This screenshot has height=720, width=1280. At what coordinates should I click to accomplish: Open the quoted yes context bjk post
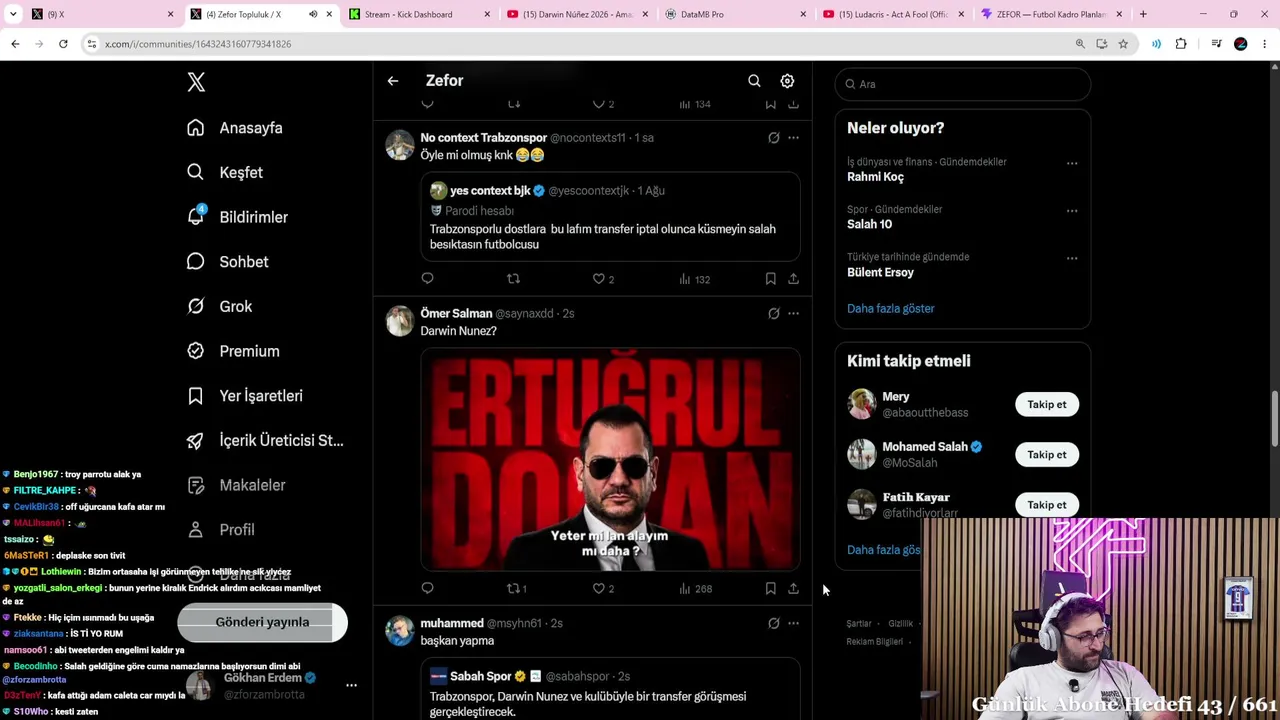tap(610, 217)
